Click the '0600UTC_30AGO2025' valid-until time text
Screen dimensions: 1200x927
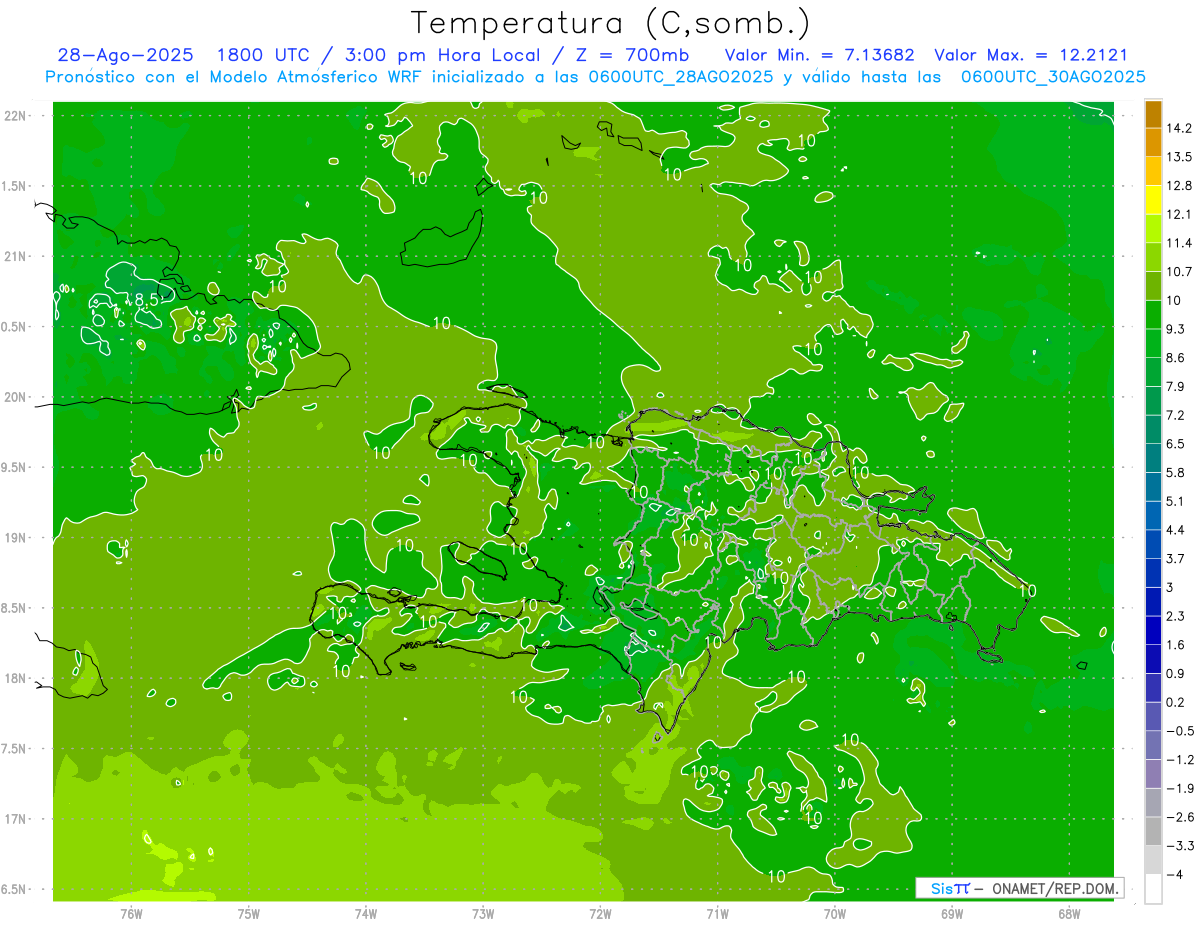tap(1053, 77)
